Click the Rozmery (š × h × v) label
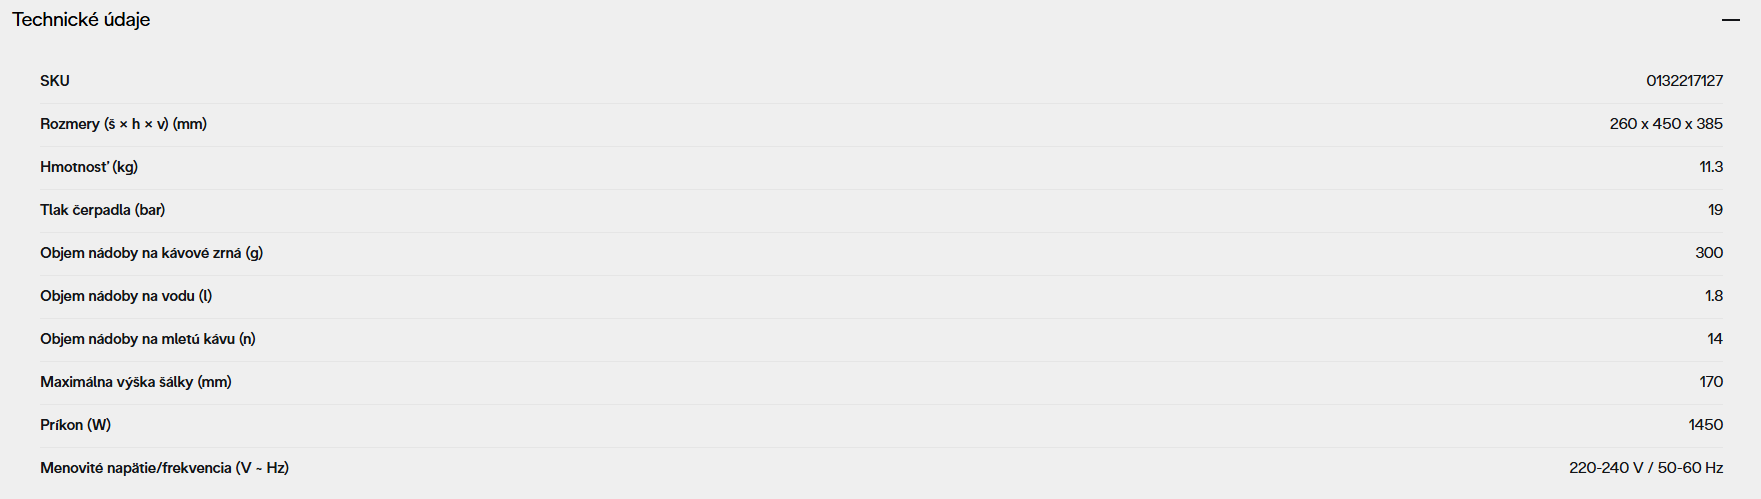 123,124
